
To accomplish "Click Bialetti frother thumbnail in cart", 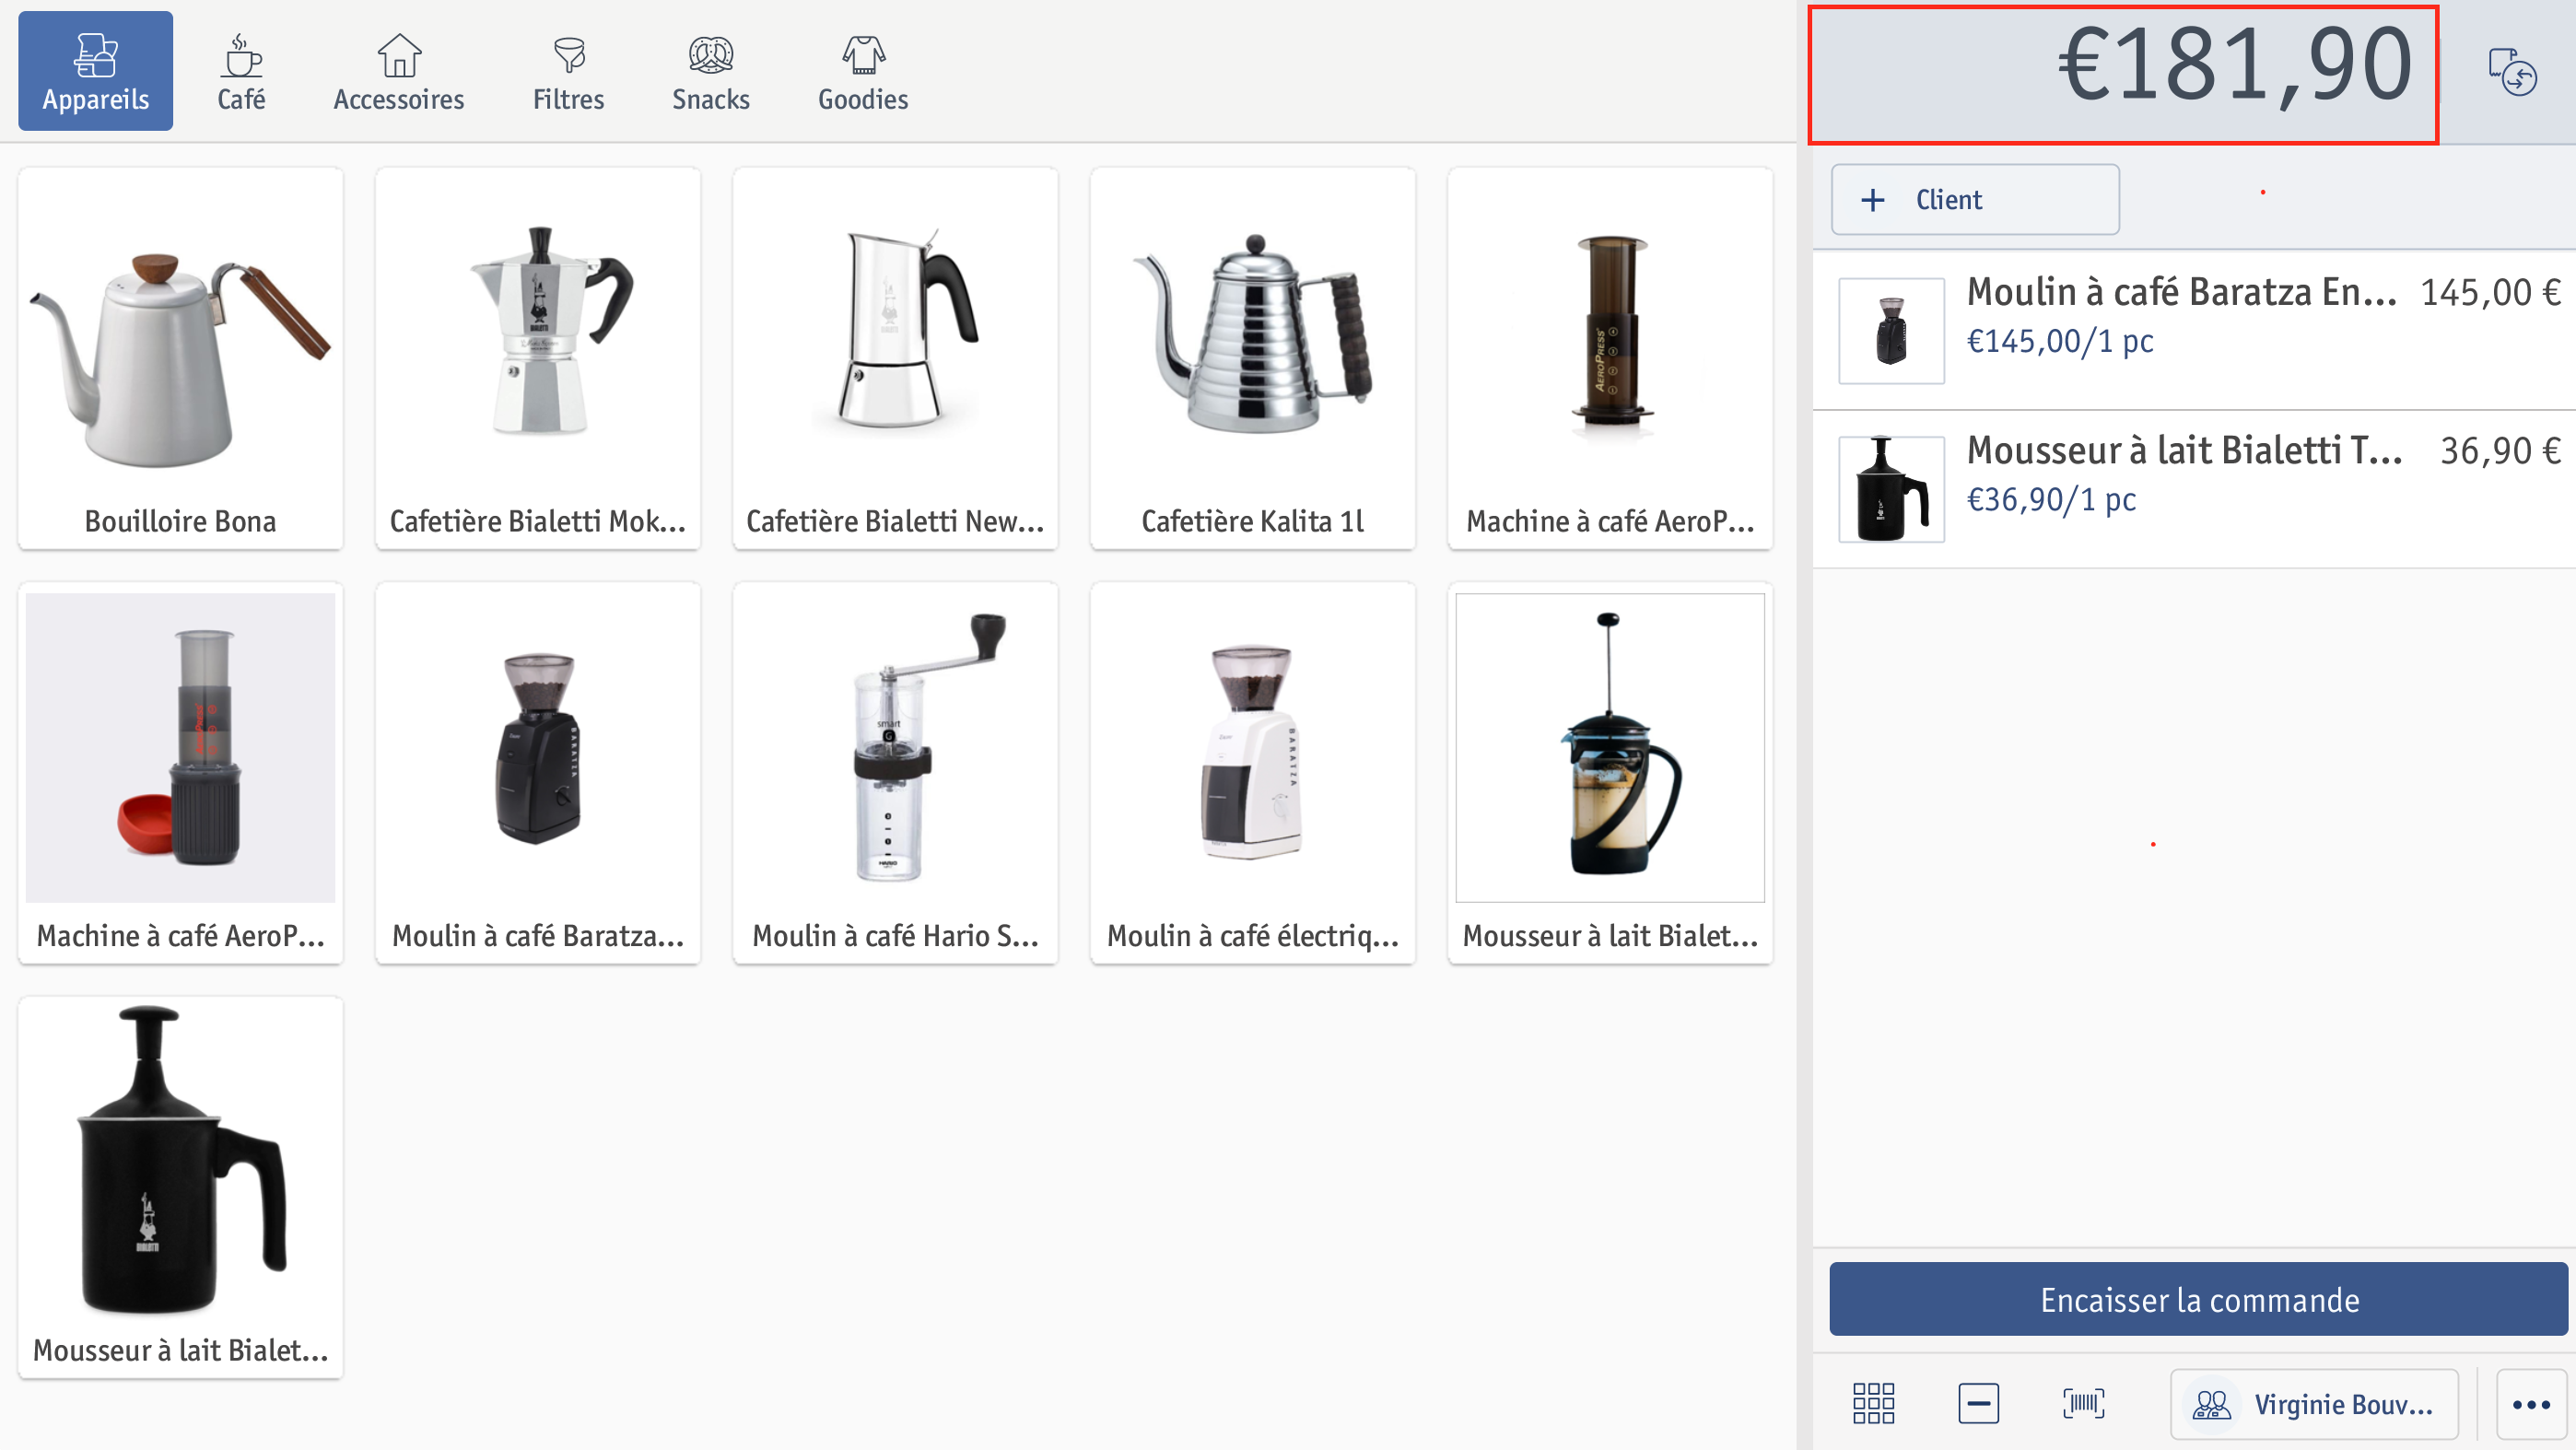I will (x=1891, y=489).
